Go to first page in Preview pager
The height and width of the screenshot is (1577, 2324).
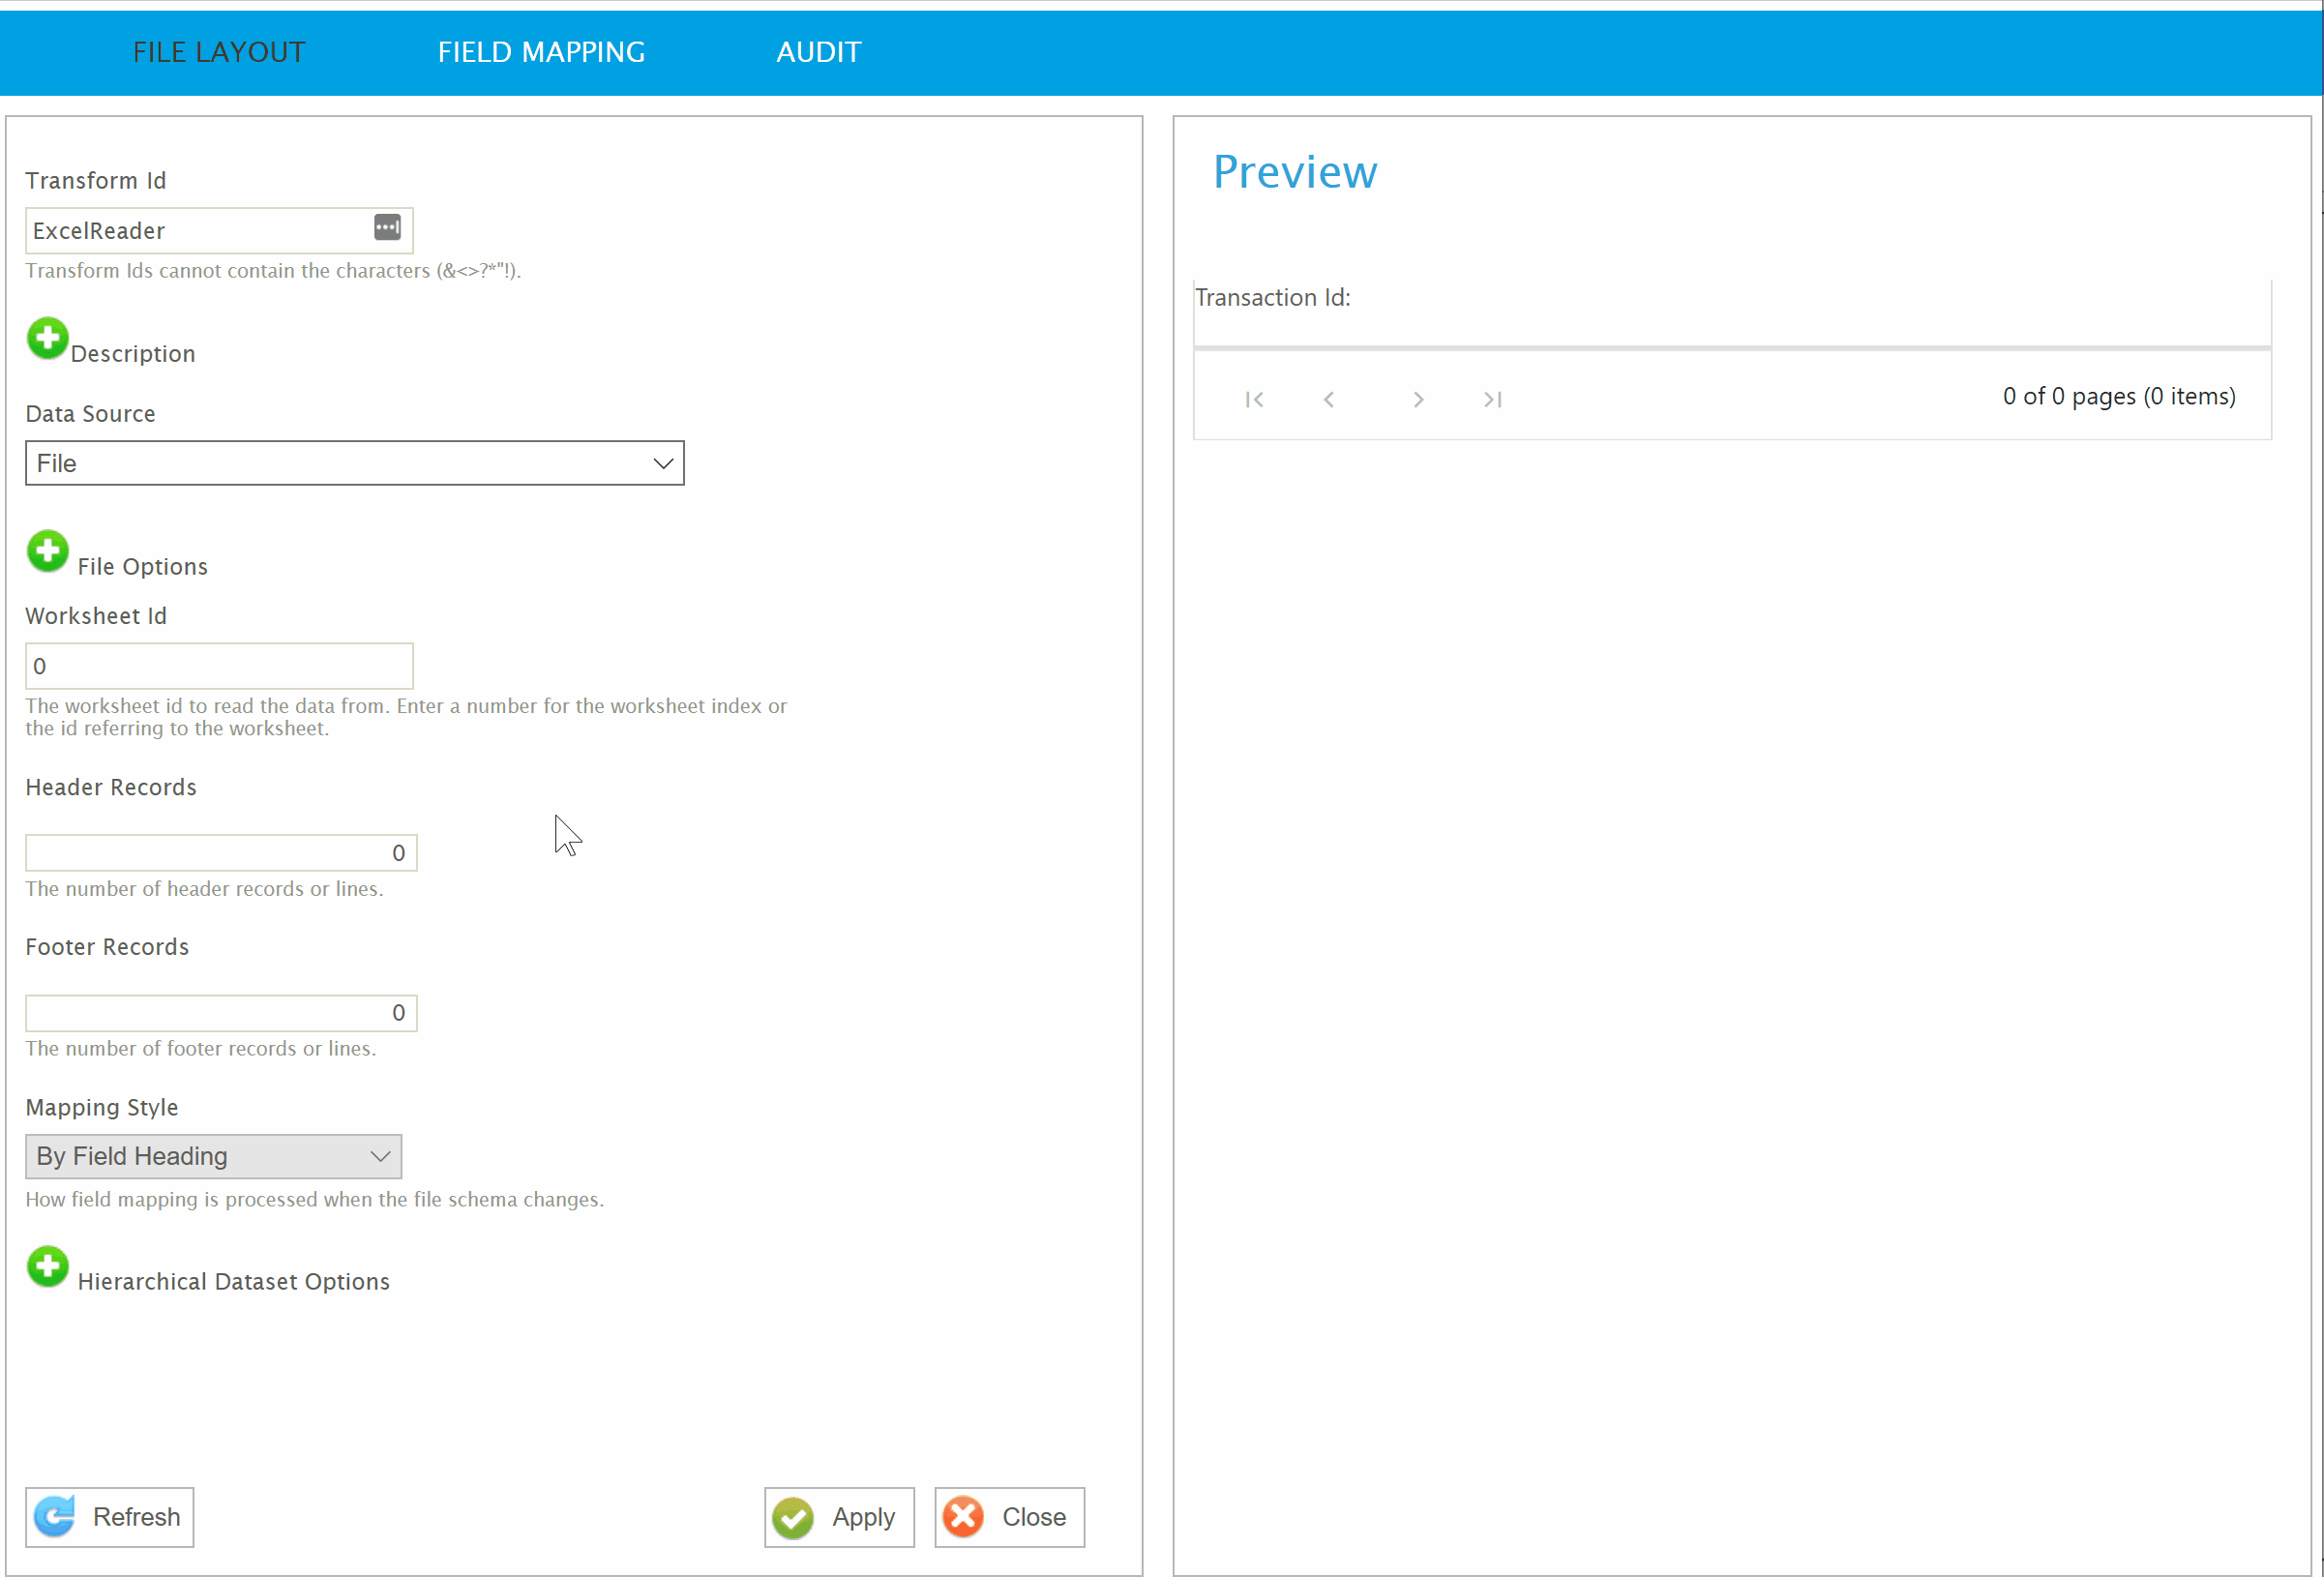[1254, 400]
